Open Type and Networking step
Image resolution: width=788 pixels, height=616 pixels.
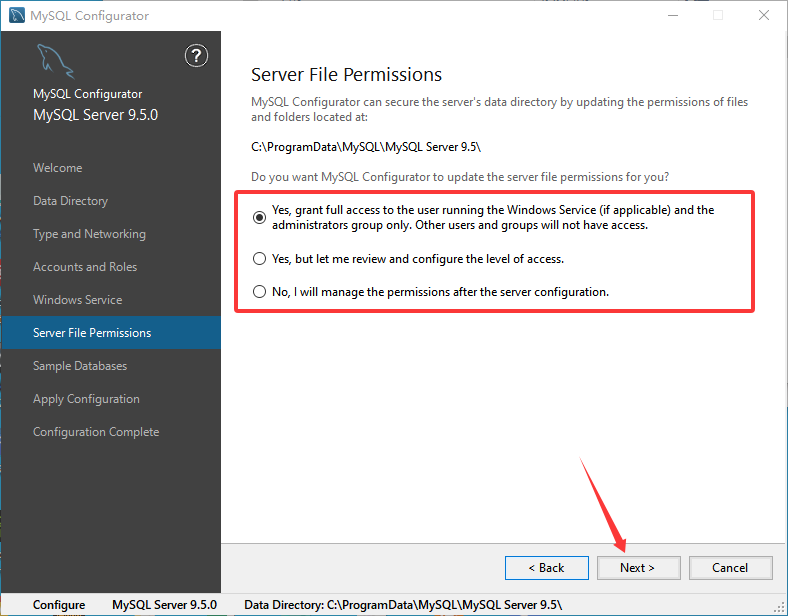click(x=89, y=234)
